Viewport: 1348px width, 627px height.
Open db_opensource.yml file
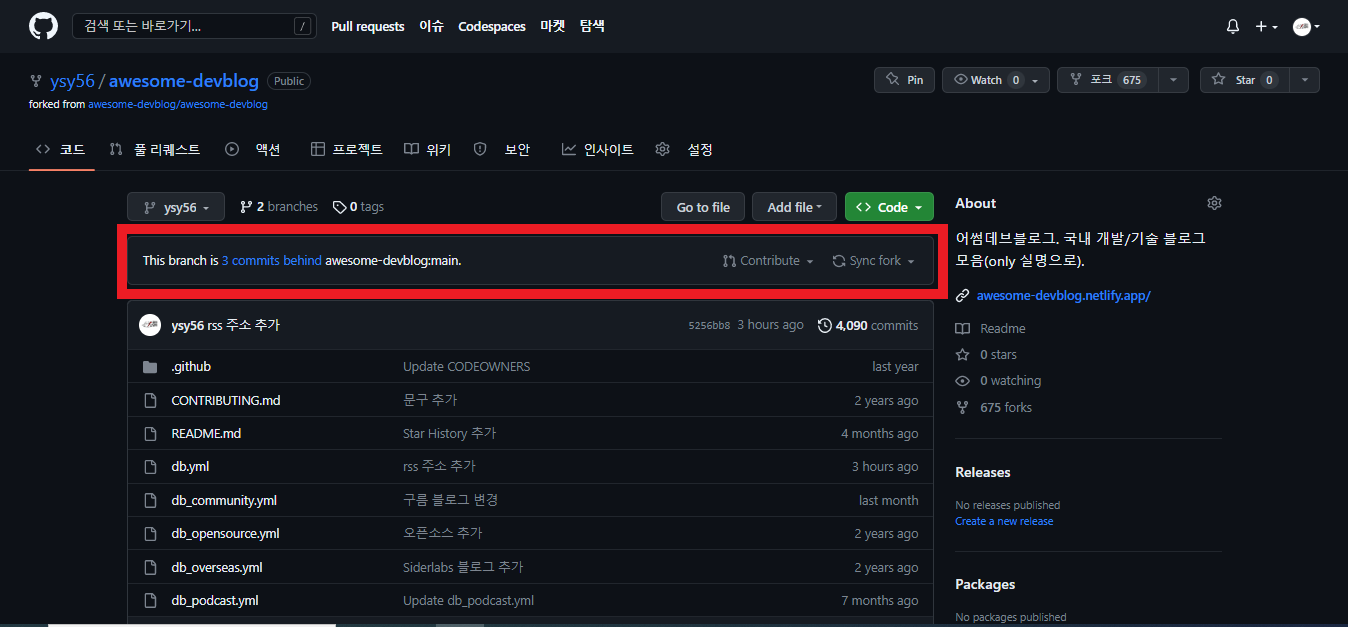click(x=225, y=533)
